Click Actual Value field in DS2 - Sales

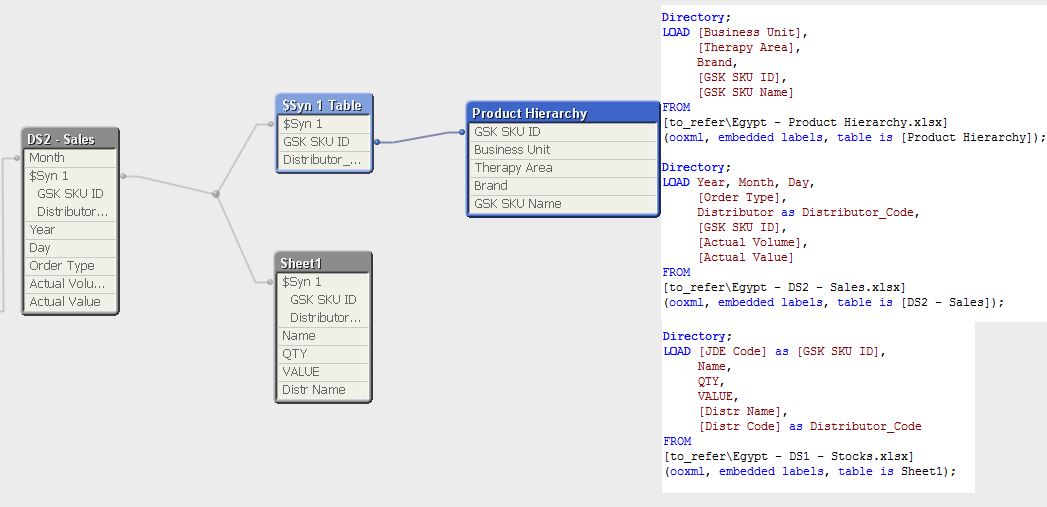65,302
